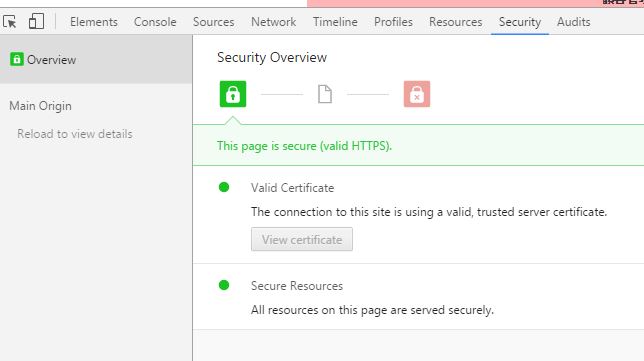The width and height of the screenshot is (644, 361).
Task: Click the View certificate button
Action: tap(302, 239)
